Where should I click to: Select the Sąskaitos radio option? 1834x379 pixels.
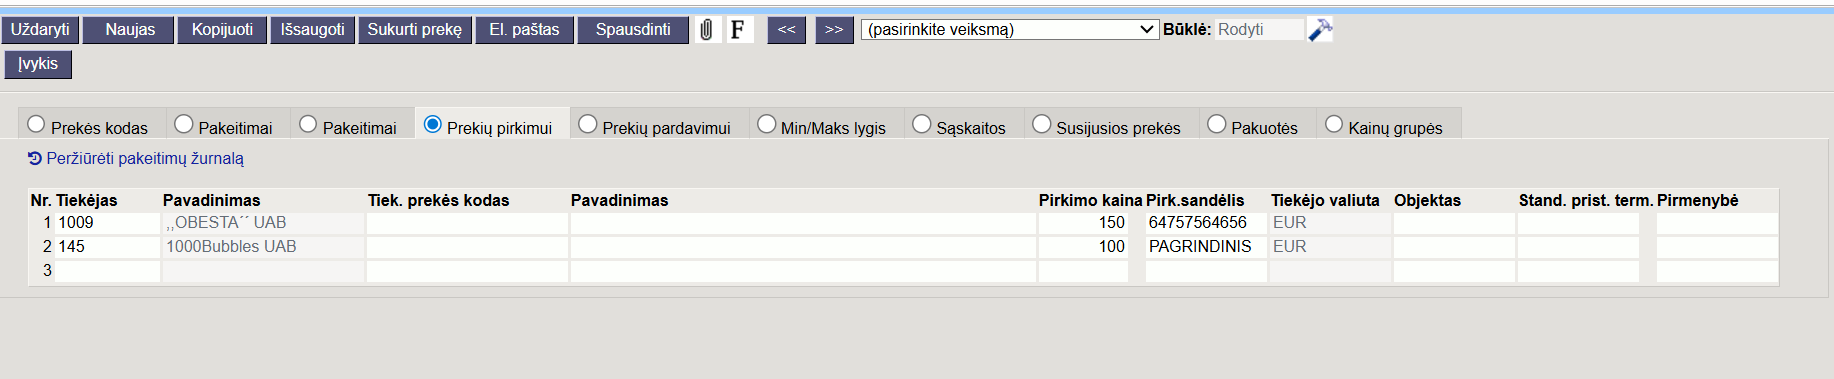point(922,124)
